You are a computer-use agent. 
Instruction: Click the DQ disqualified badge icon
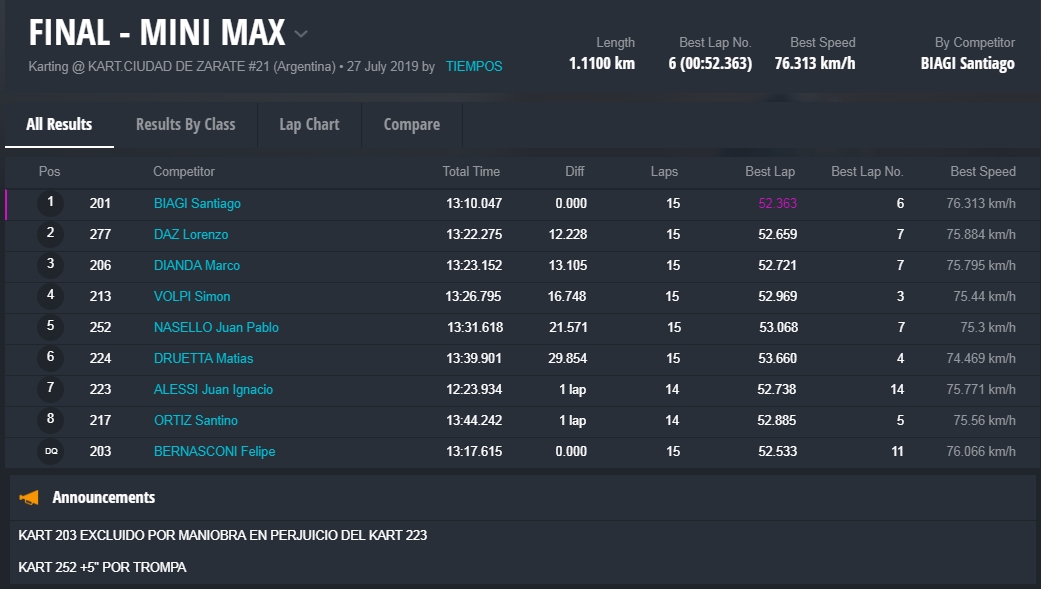(51, 451)
